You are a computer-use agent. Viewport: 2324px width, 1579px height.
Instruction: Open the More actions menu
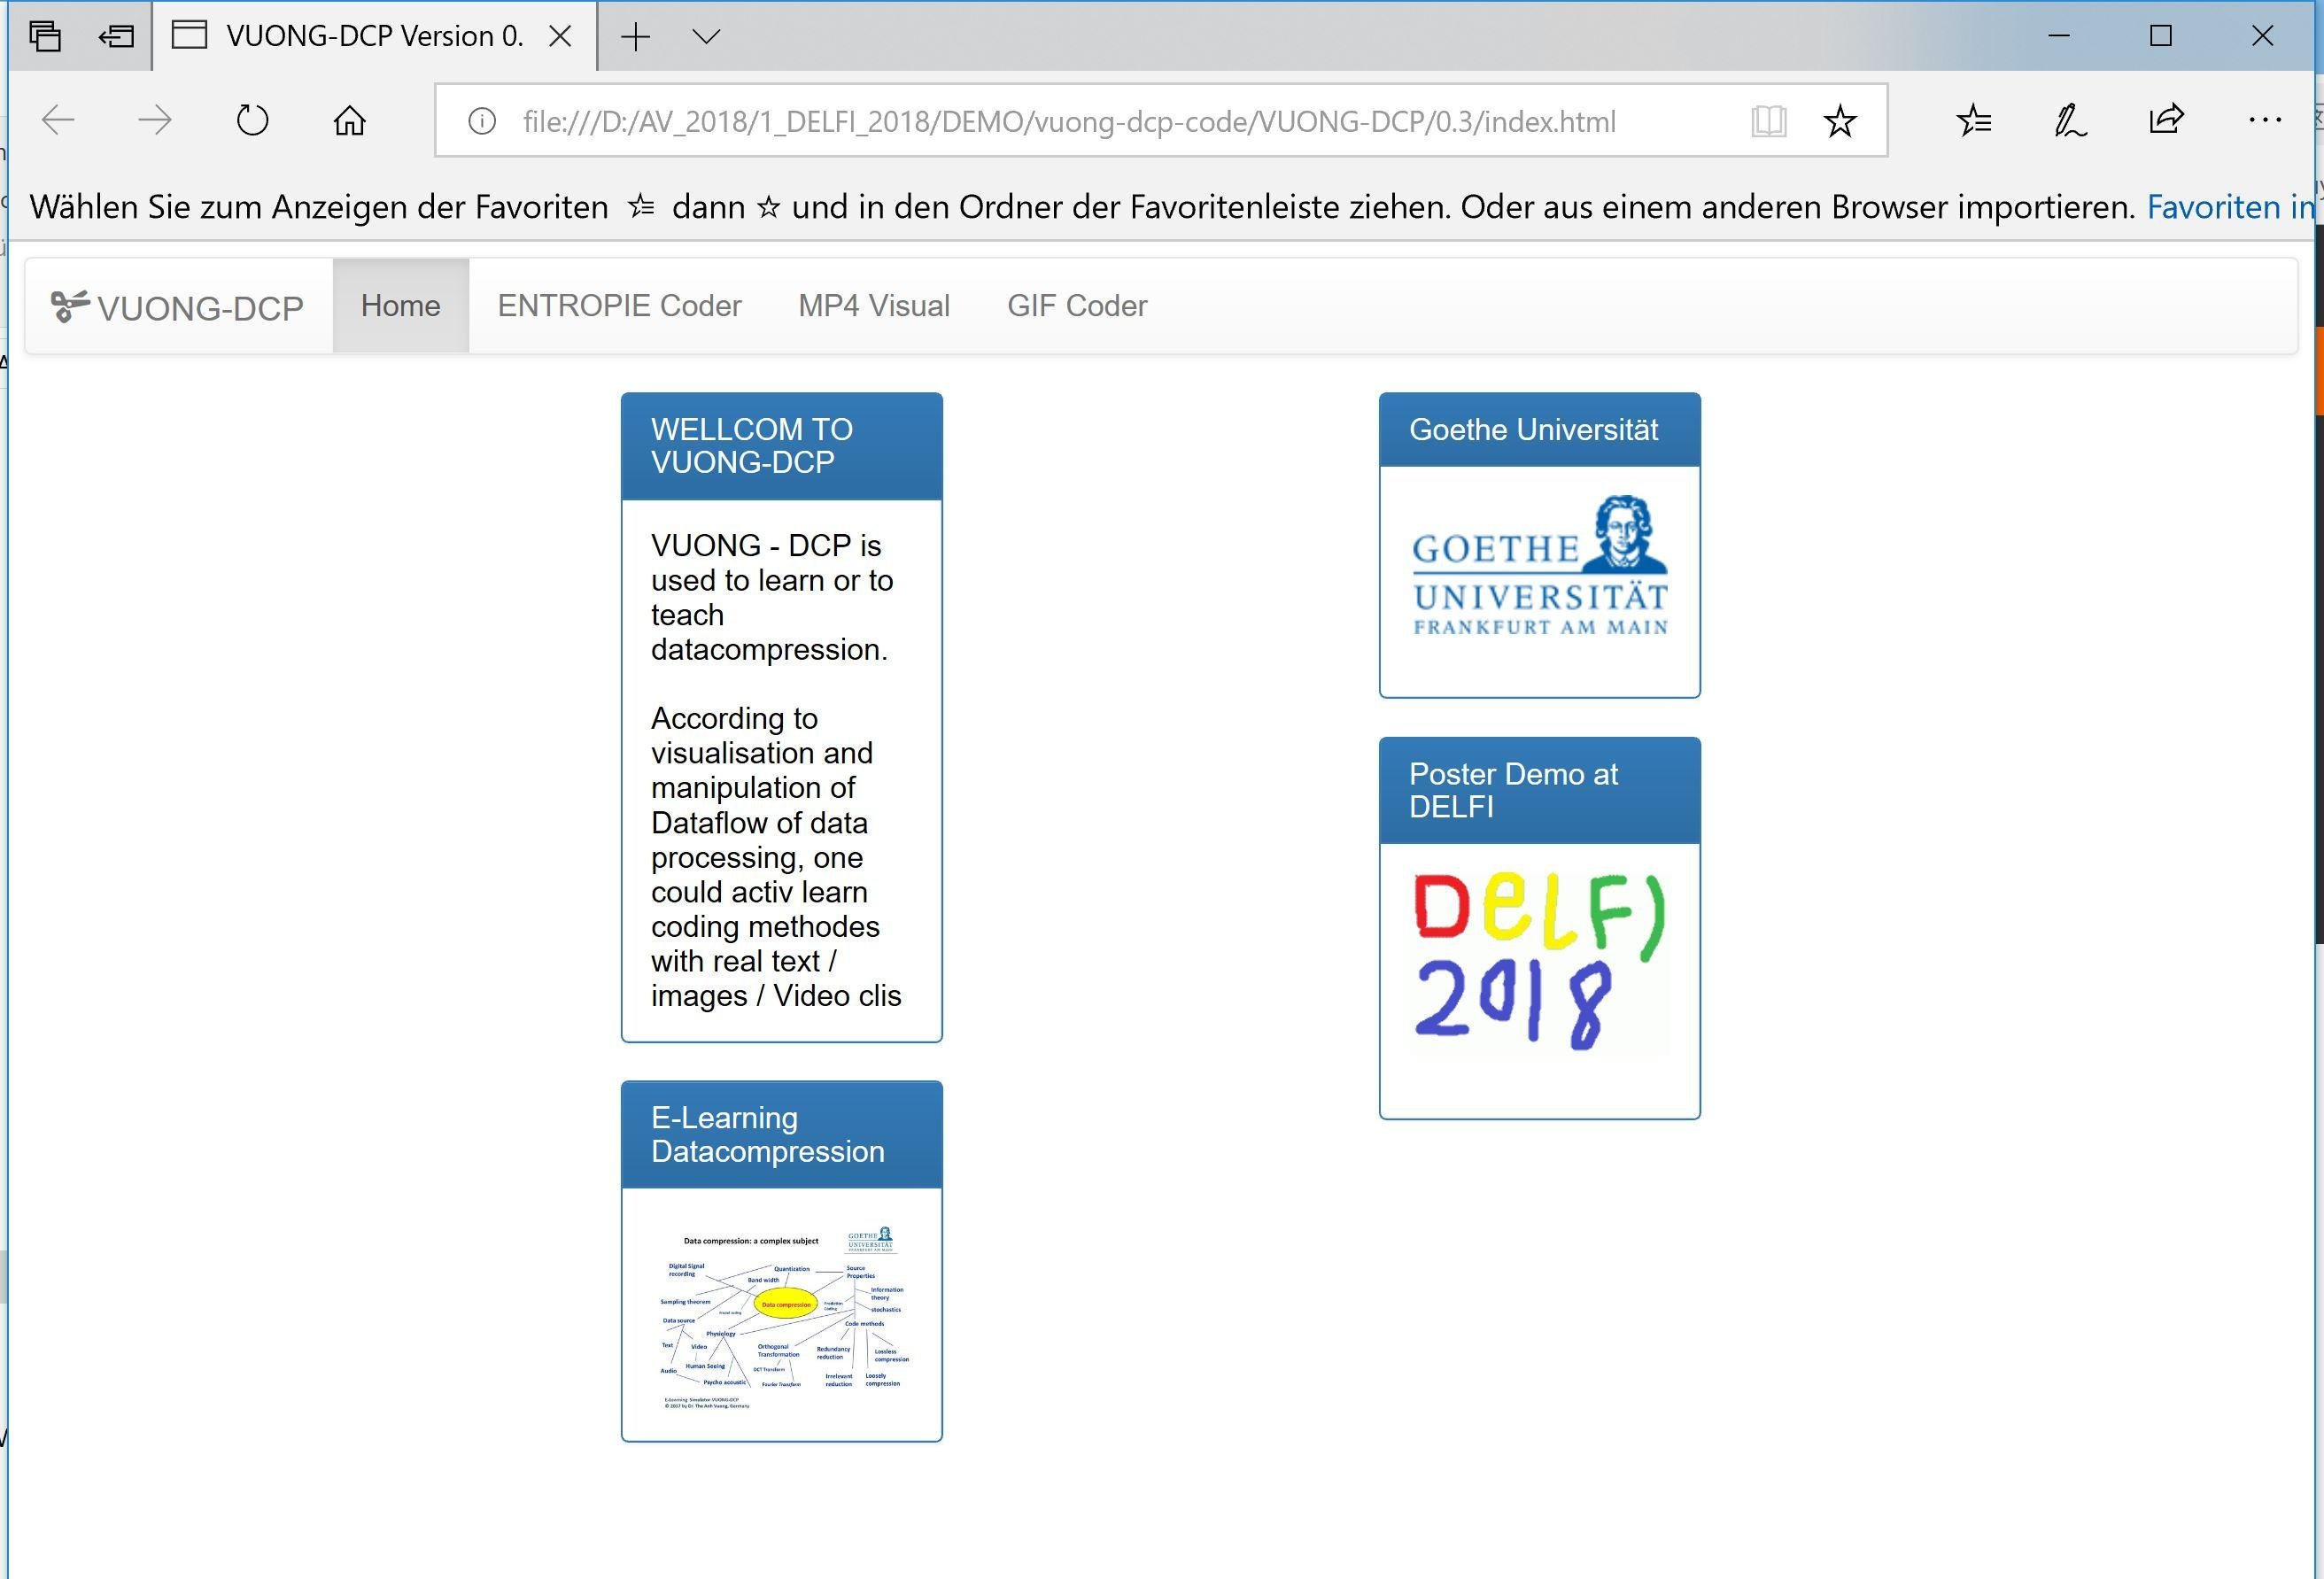[x=2263, y=120]
